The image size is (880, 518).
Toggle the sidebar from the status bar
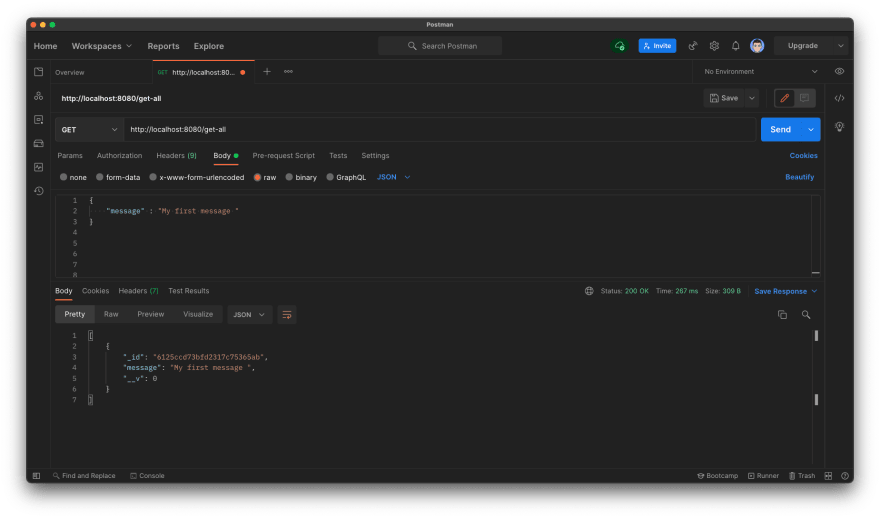36,476
